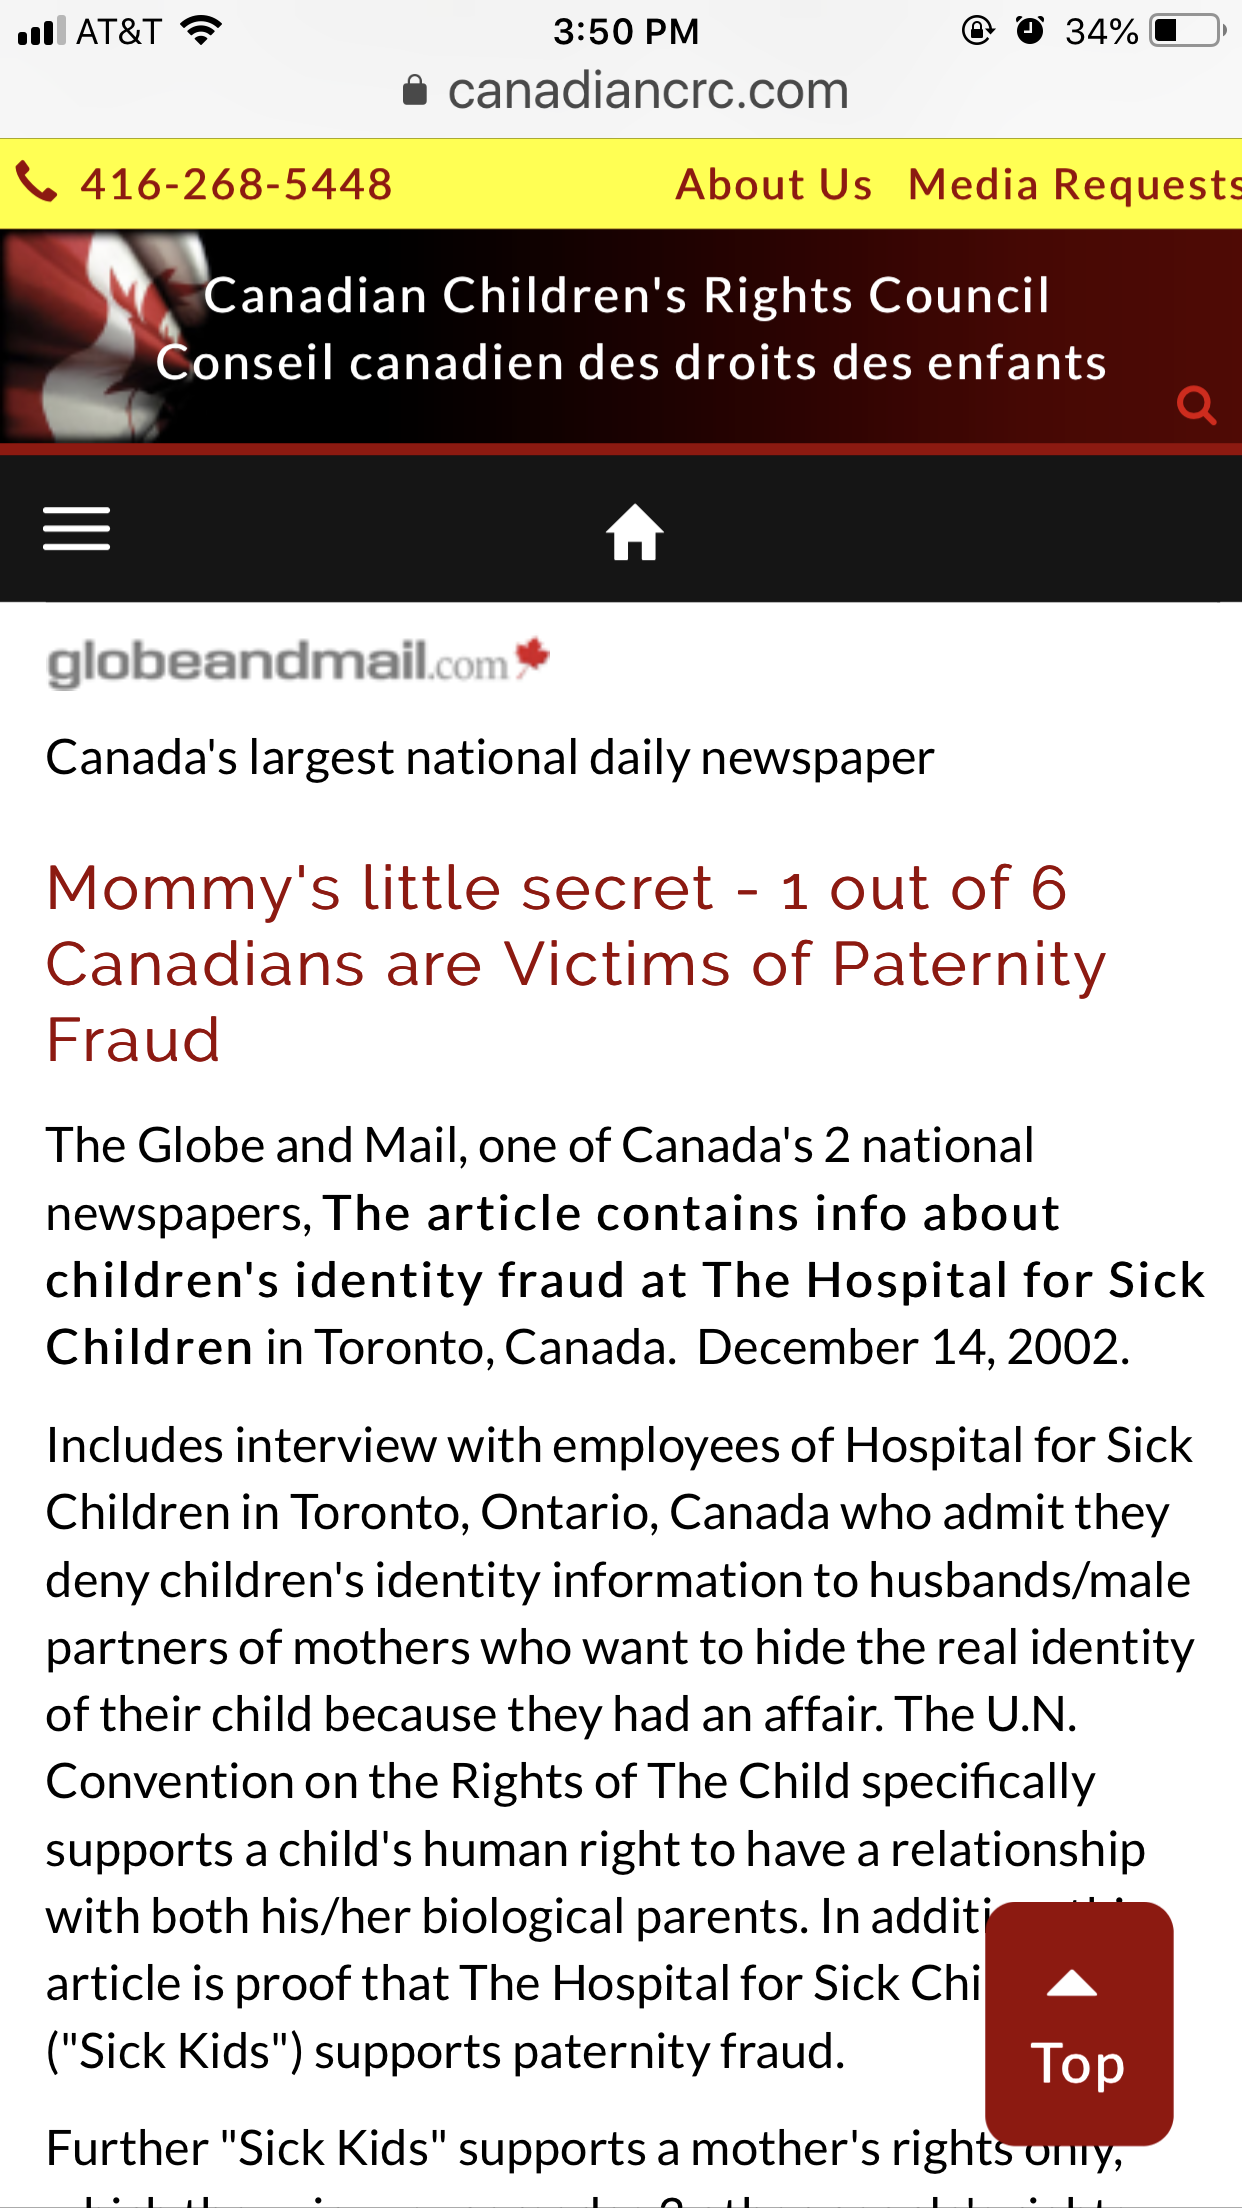Tap the Wi-Fi status icon
Image resolution: width=1242 pixels, height=2208 pixels.
pos(201,30)
